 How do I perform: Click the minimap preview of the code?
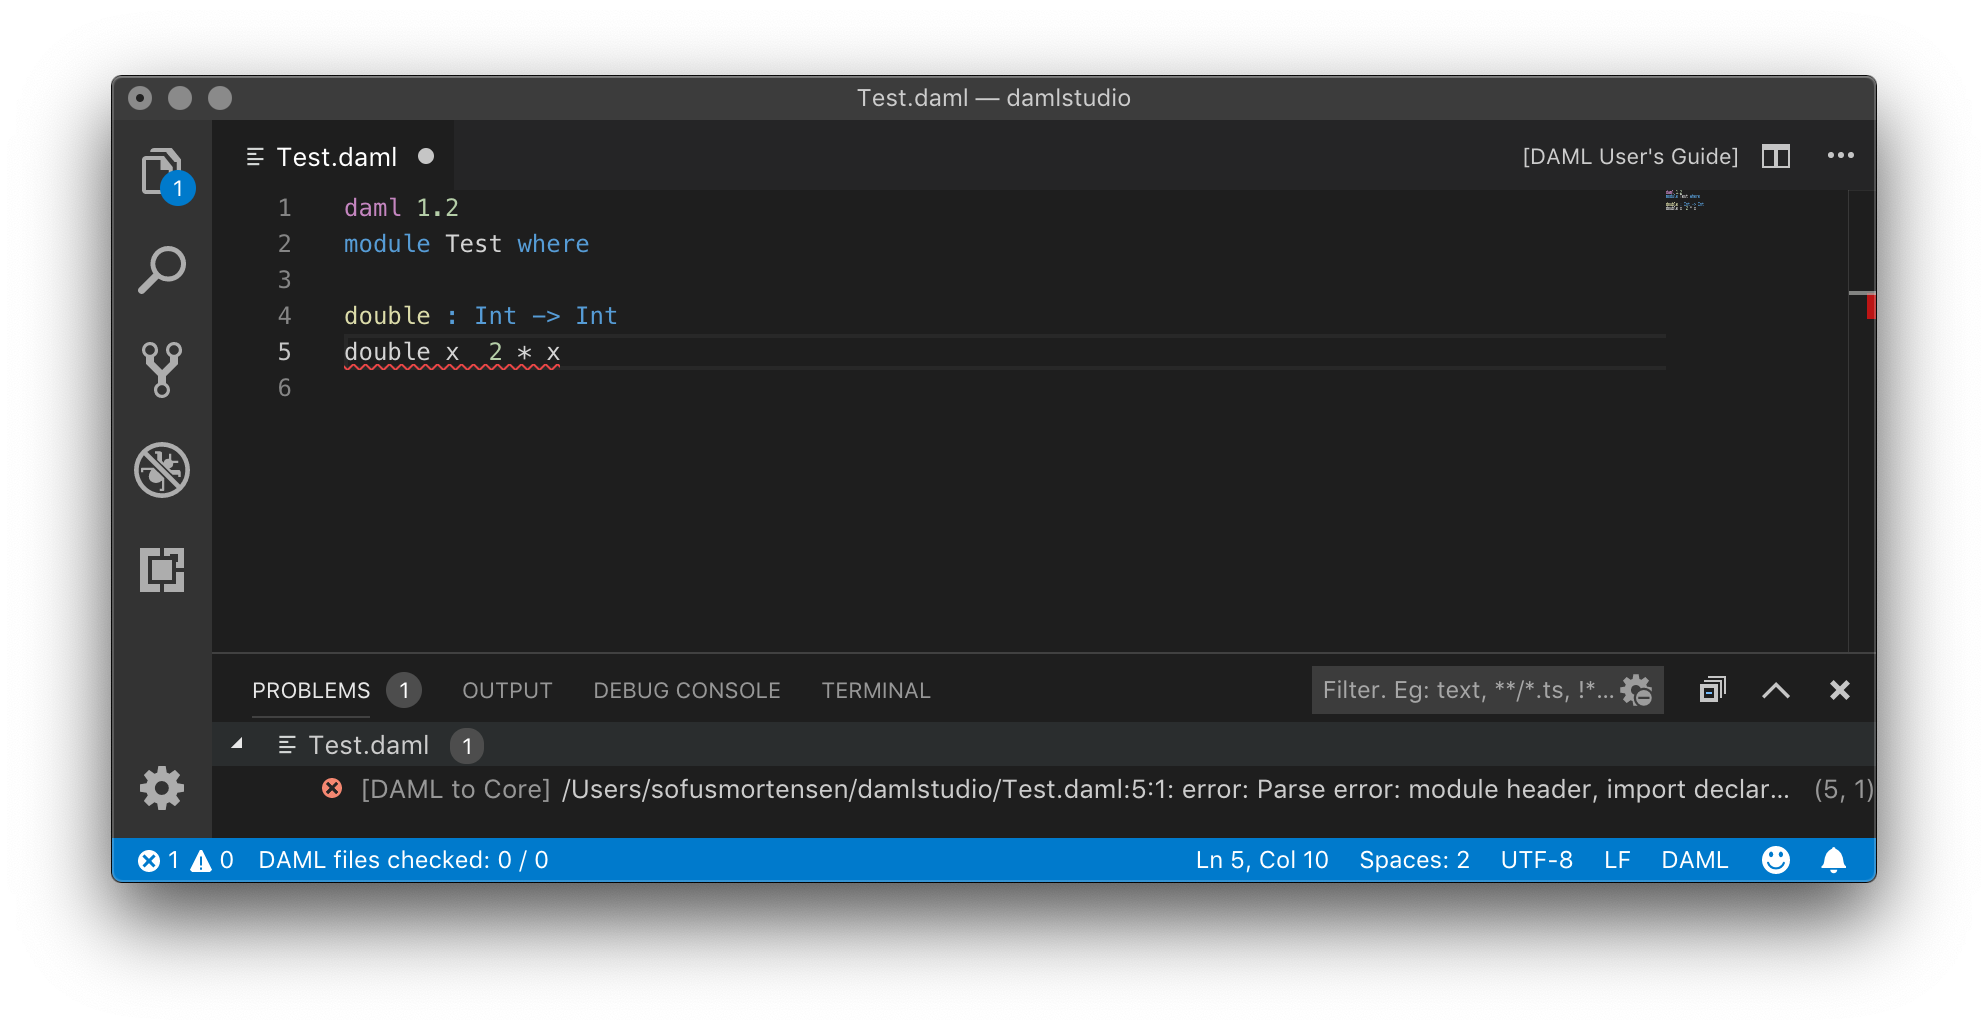pos(1684,200)
